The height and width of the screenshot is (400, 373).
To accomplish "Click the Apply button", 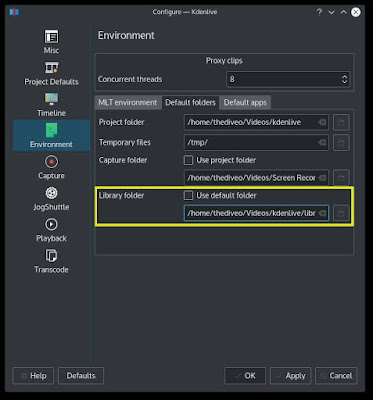I will tap(290, 376).
